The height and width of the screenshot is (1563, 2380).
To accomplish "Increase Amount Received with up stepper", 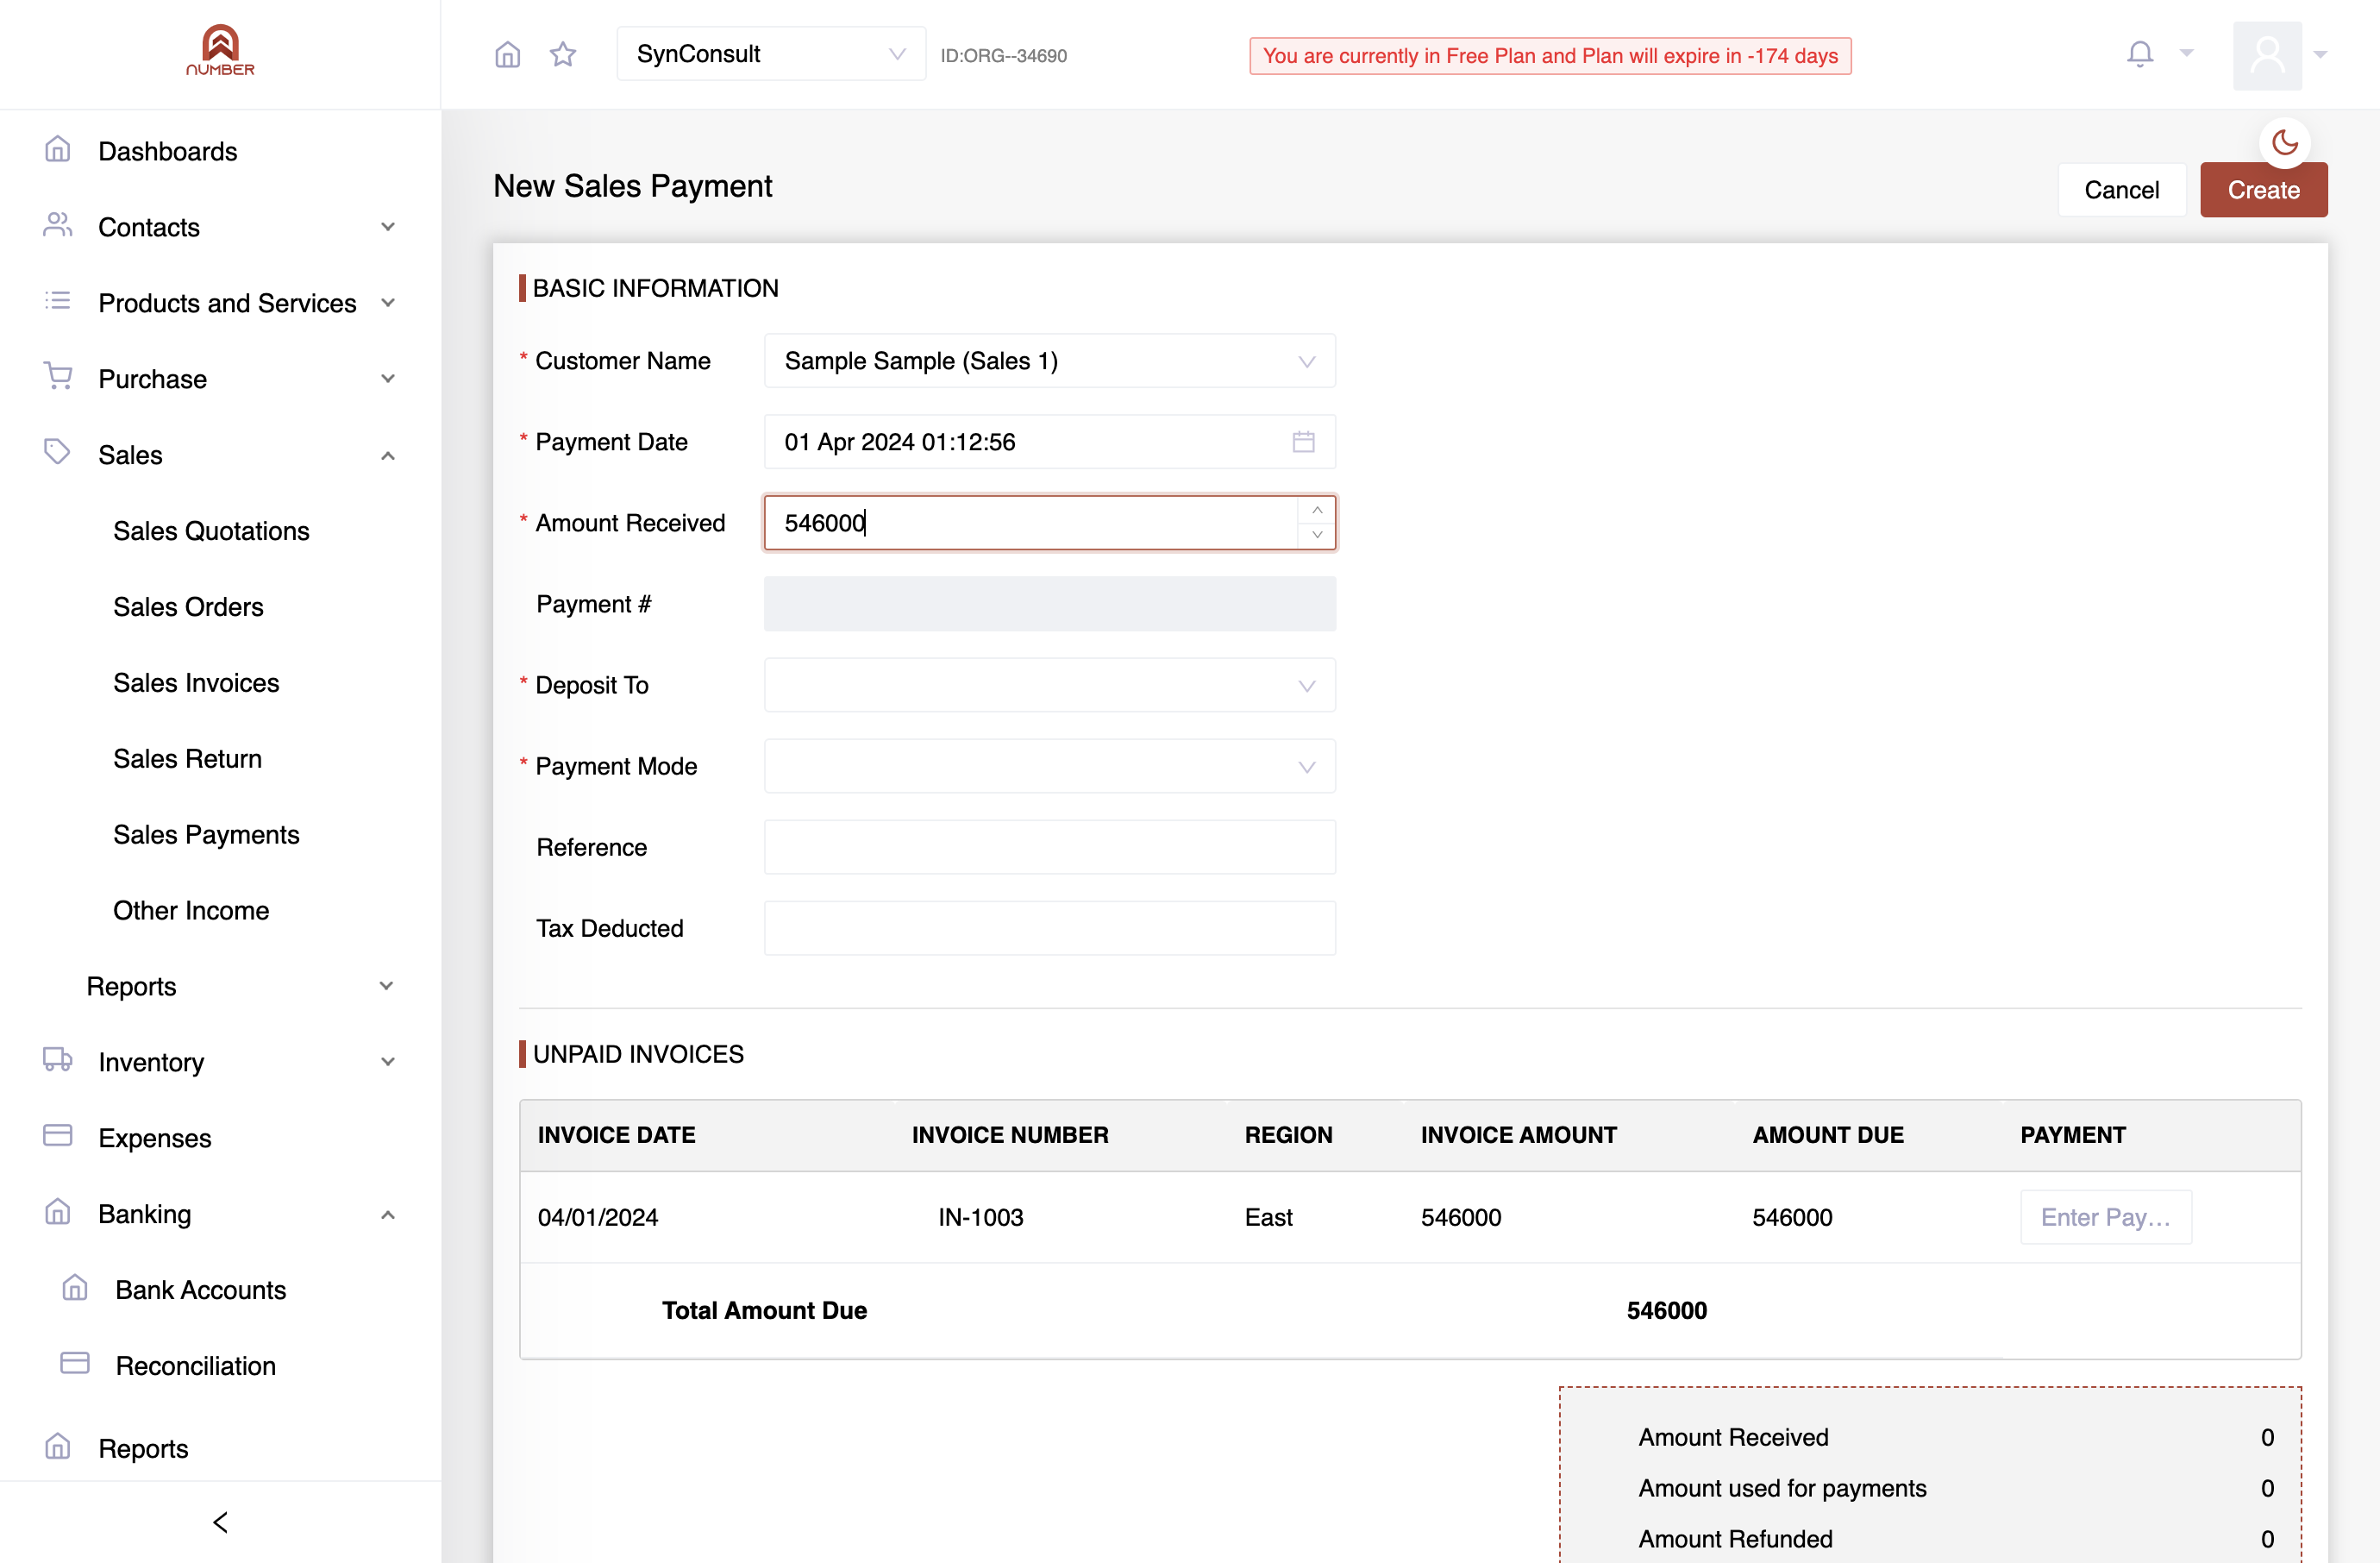I will coord(1317,510).
